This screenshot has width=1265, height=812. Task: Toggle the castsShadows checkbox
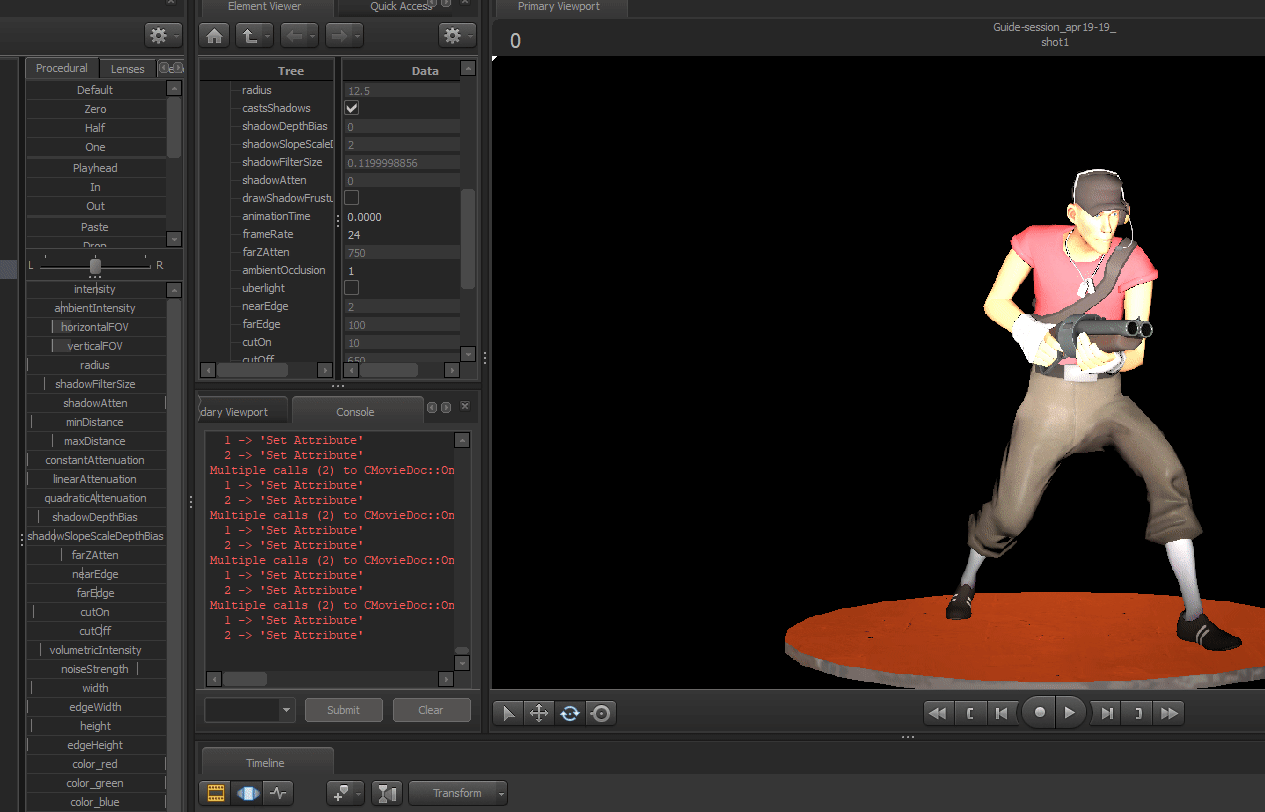[352, 108]
